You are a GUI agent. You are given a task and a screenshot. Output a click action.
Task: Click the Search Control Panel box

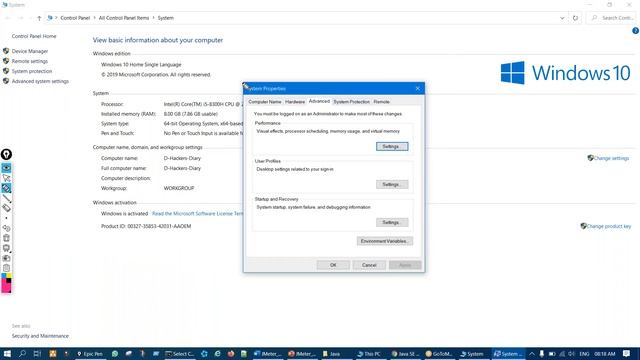611,18
